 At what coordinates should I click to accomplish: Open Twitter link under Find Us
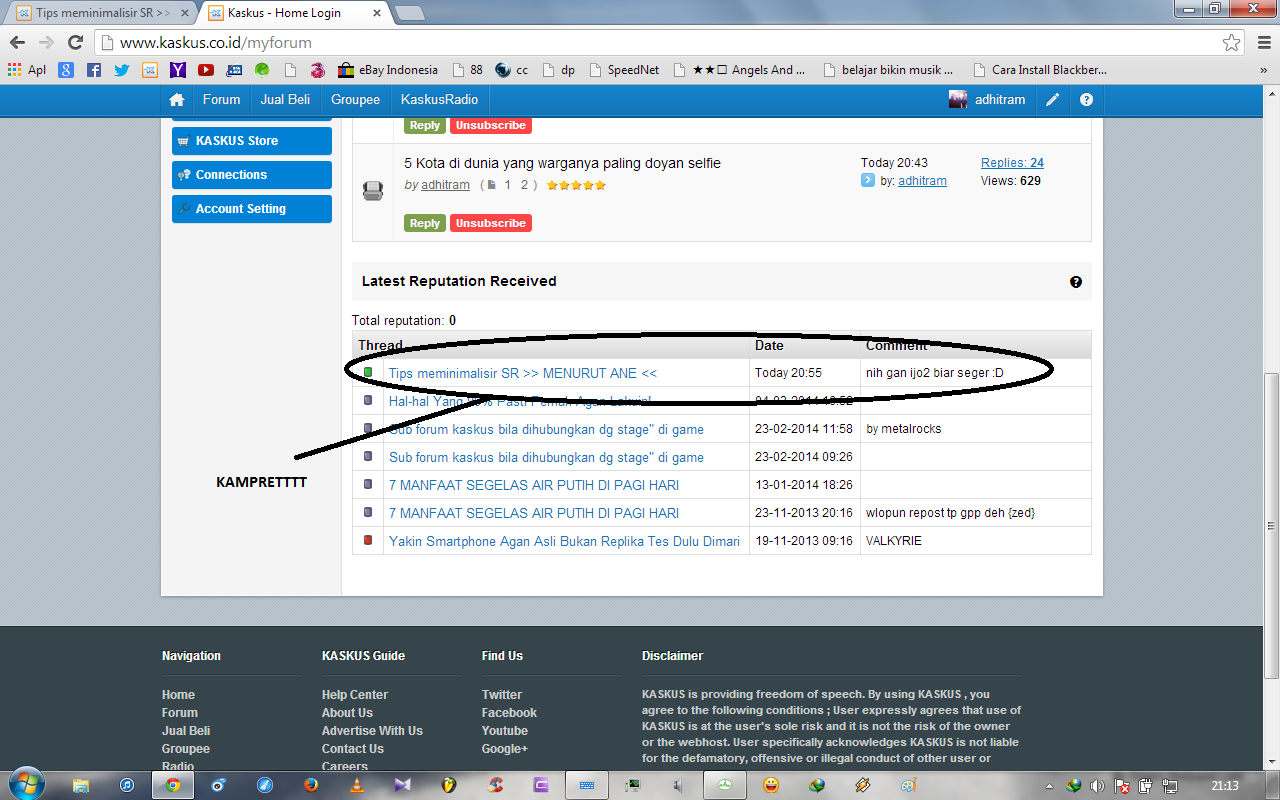click(x=502, y=695)
